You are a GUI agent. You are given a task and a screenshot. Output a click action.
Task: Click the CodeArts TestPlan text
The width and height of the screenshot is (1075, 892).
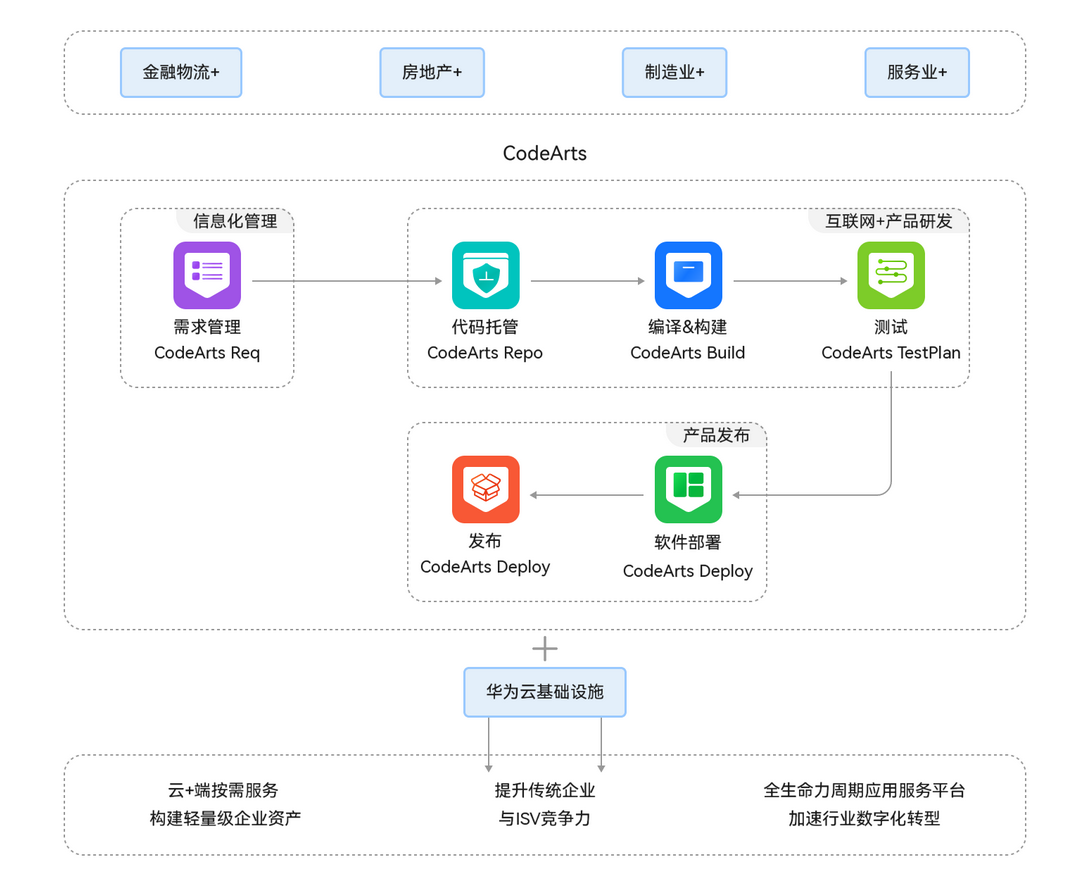[x=891, y=353]
